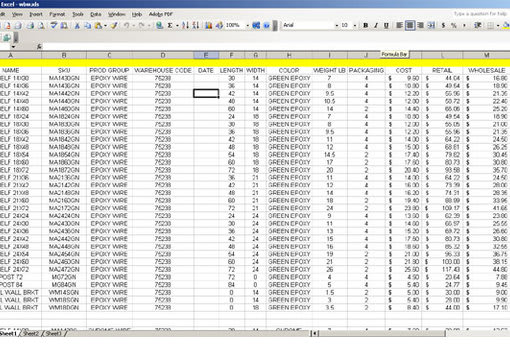Click the WHOLESALE header cell
The height and width of the screenshot is (360, 510).
click(486, 70)
